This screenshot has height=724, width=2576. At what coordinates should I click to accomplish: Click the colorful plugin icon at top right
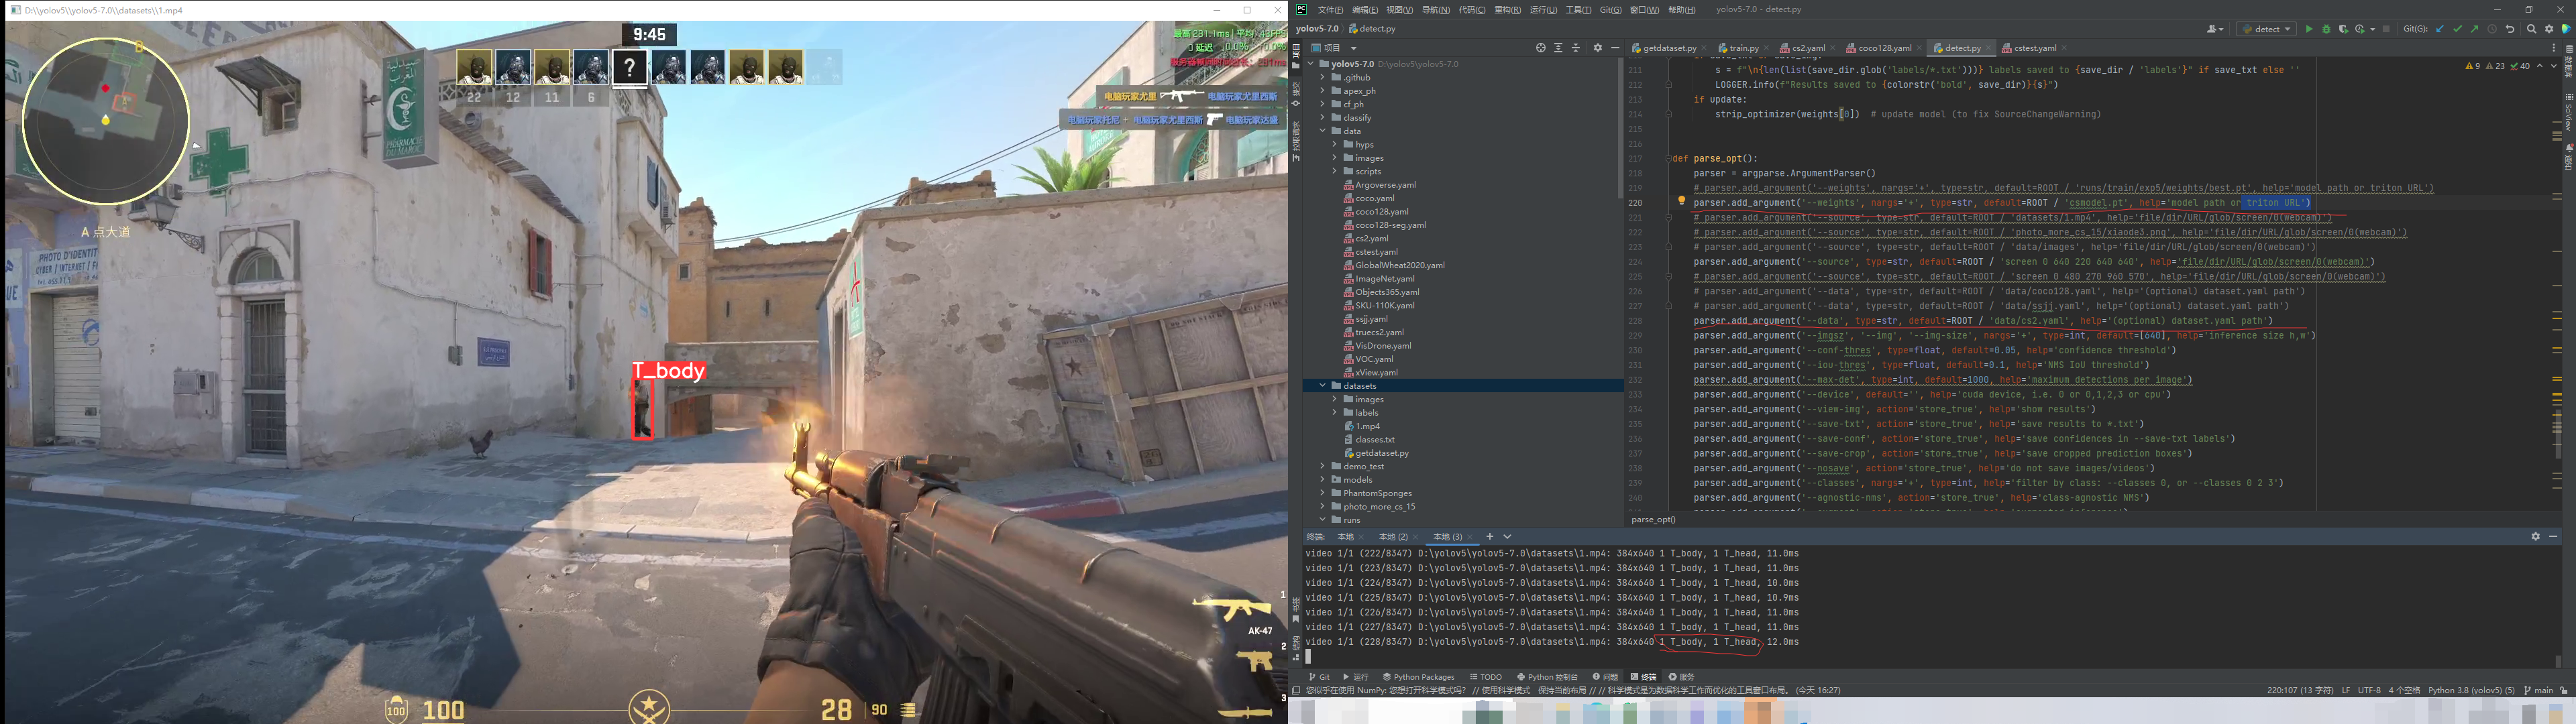[x=2567, y=29]
